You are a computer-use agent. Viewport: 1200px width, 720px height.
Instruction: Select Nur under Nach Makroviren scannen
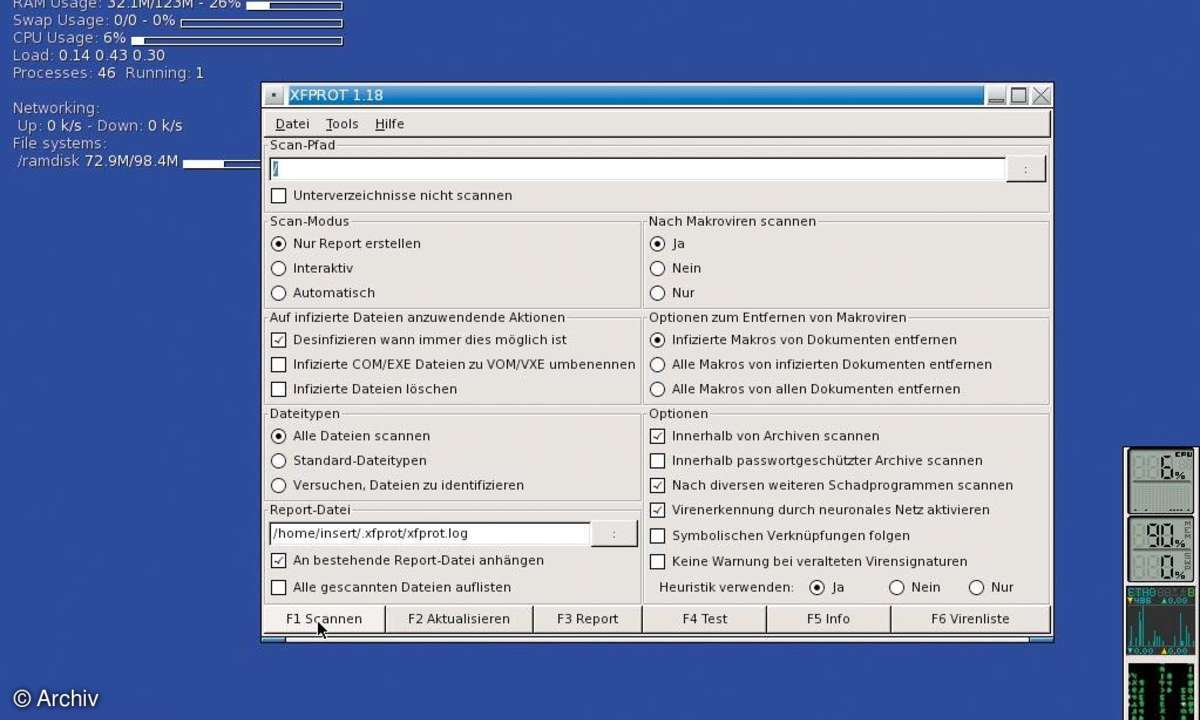657,294
